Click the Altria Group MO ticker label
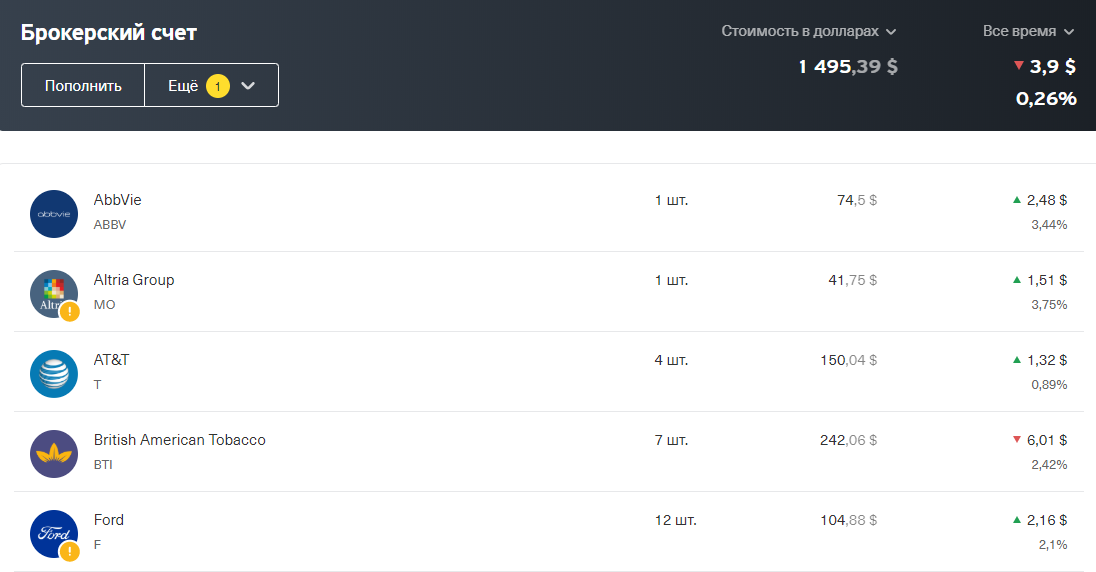 (104, 304)
